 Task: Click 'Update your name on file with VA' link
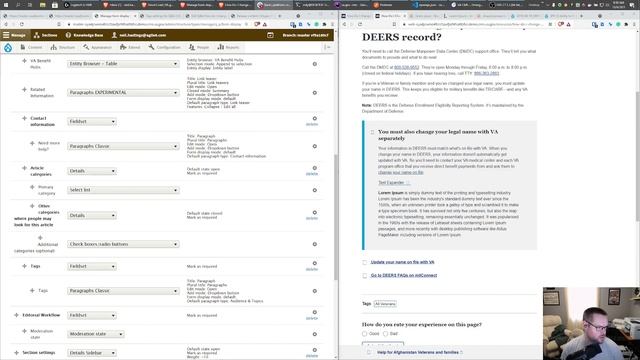tap(402, 262)
